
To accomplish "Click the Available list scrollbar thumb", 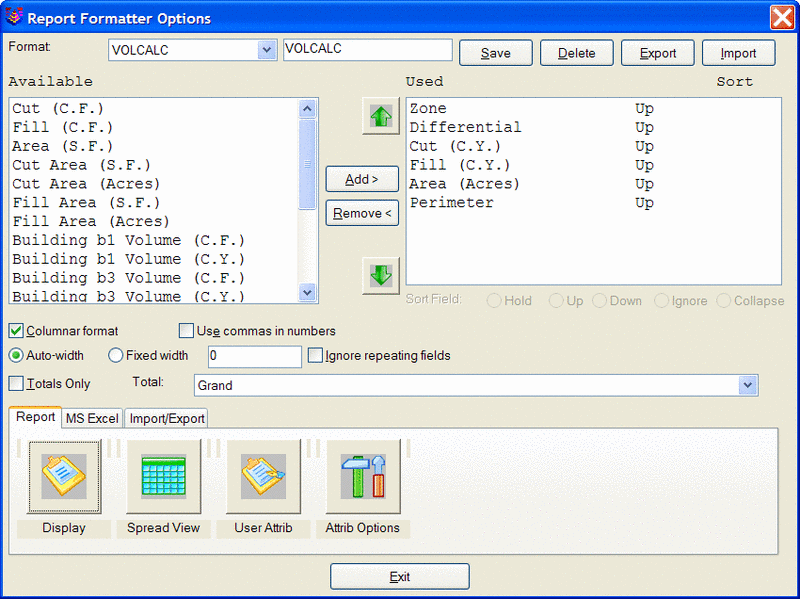I will pyautogui.click(x=307, y=164).
